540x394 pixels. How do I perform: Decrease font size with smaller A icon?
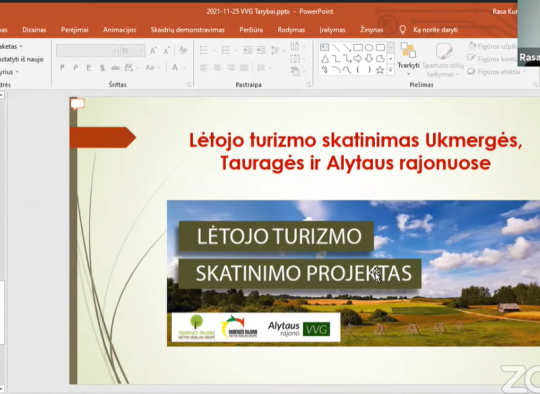click(x=167, y=51)
